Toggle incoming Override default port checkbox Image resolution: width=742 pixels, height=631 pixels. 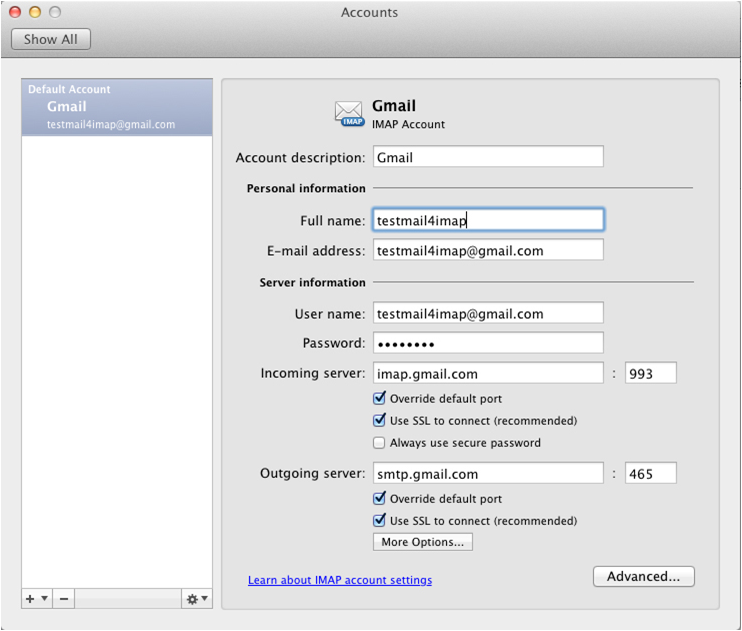(379, 398)
